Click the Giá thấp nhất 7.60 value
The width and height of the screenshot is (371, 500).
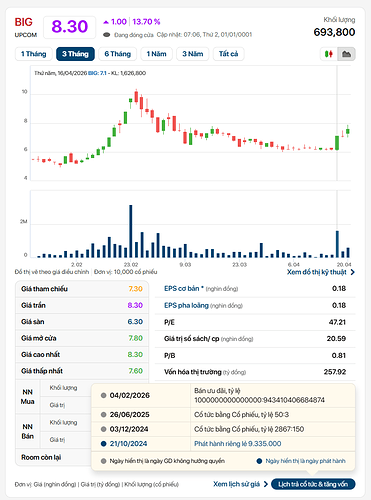tap(136, 371)
